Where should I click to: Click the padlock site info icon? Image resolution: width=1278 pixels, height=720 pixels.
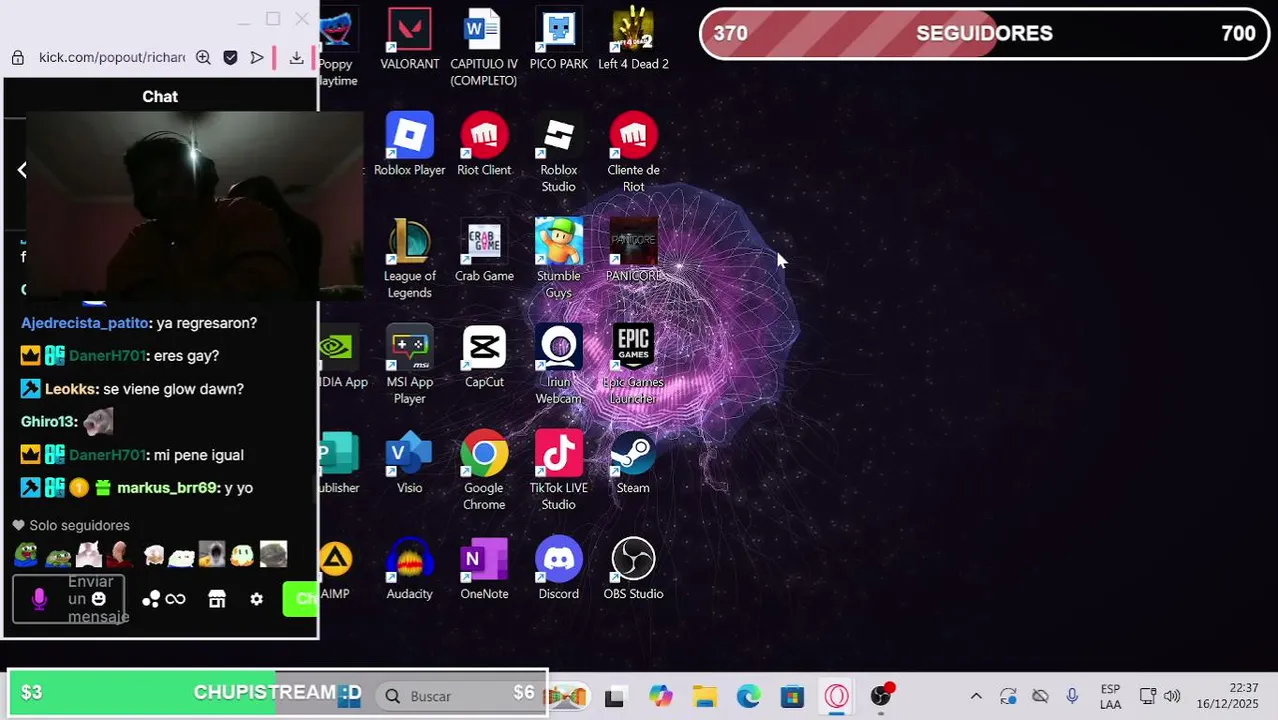[17, 58]
